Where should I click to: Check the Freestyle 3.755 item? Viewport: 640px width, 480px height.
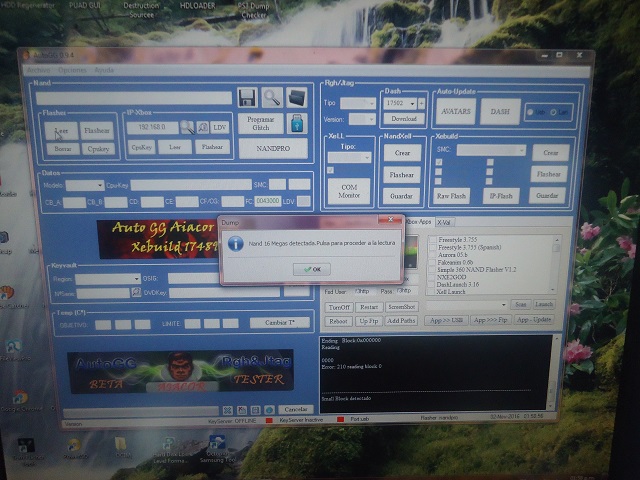[431, 238]
